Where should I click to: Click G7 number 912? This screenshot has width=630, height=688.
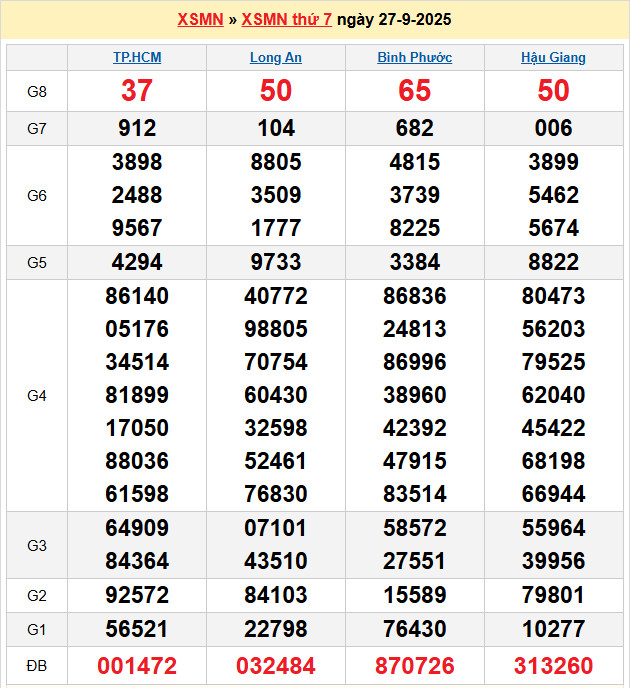(x=137, y=128)
